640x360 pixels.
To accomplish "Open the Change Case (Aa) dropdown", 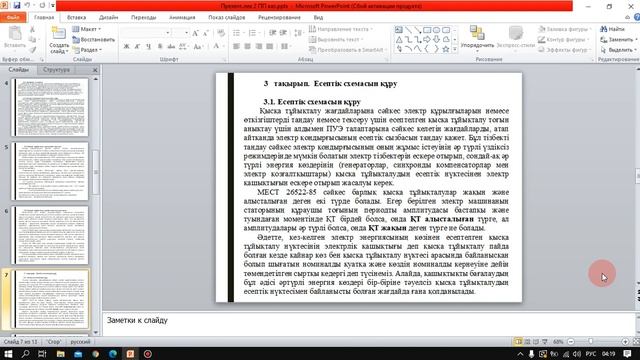I will [198, 47].
